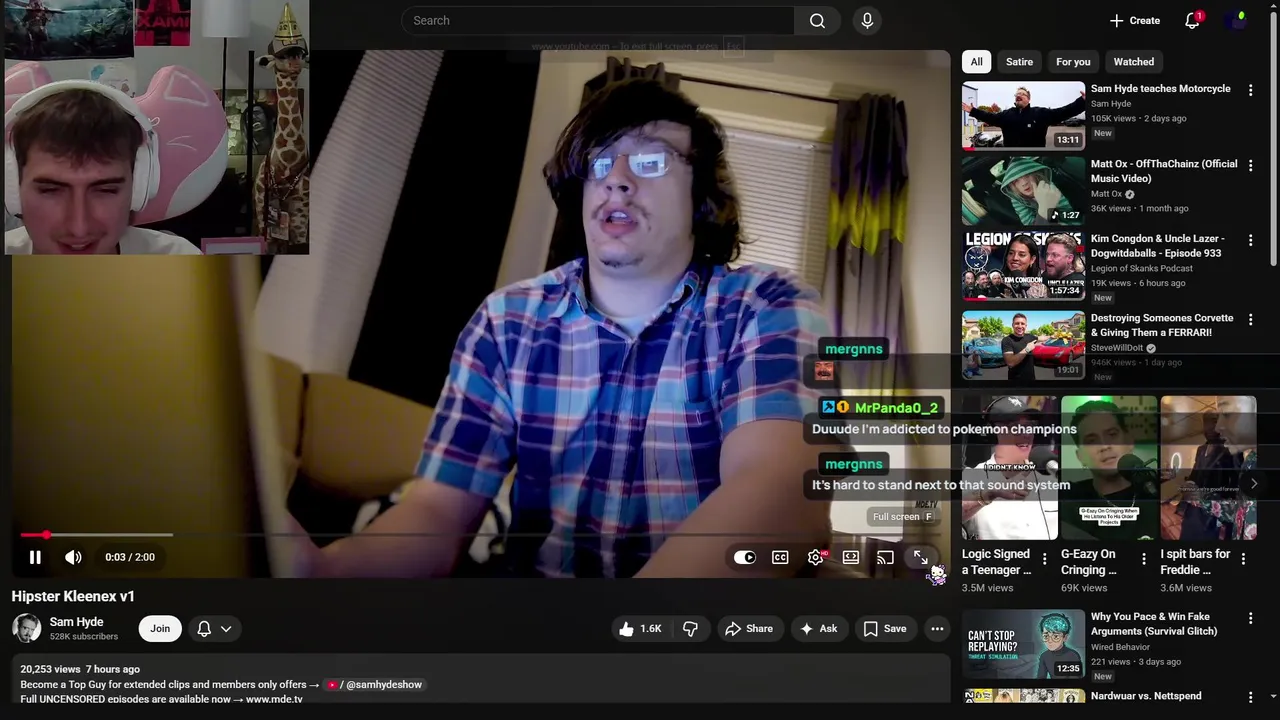Open options for Sam Hyde teaches Motorcycle

(1250, 90)
